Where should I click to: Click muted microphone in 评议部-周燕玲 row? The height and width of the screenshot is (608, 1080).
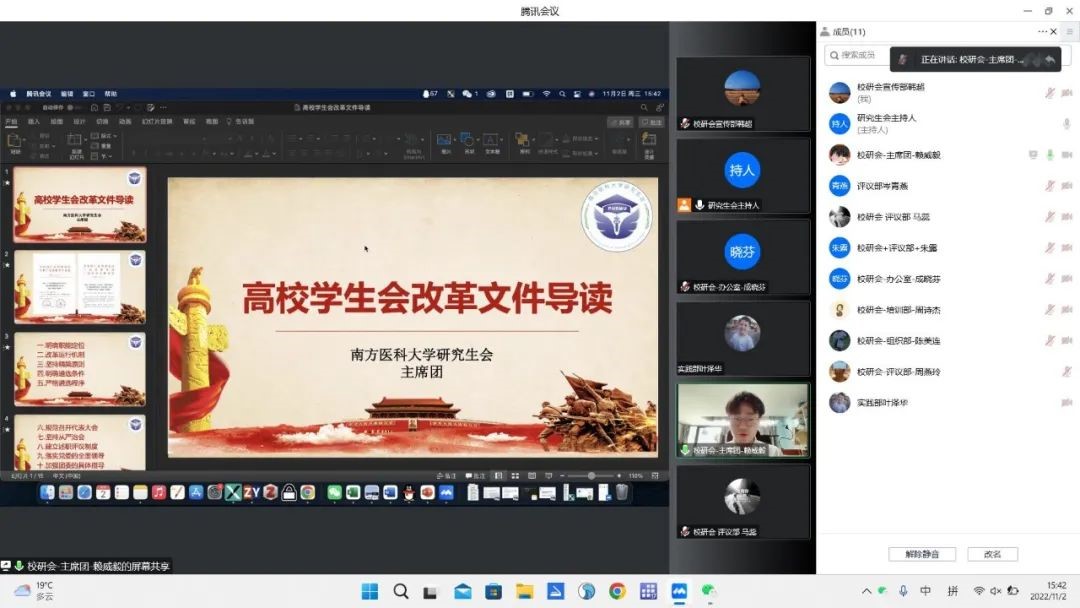(1066, 372)
